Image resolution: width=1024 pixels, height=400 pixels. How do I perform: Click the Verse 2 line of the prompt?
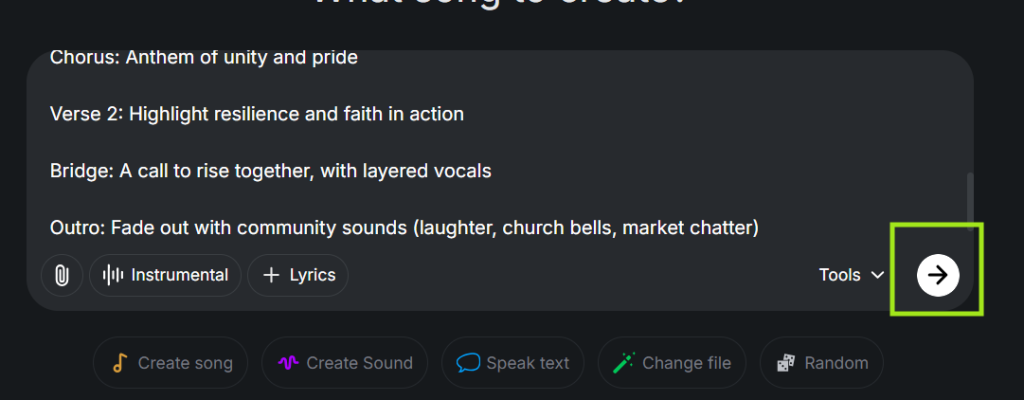[x=256, y=114]
